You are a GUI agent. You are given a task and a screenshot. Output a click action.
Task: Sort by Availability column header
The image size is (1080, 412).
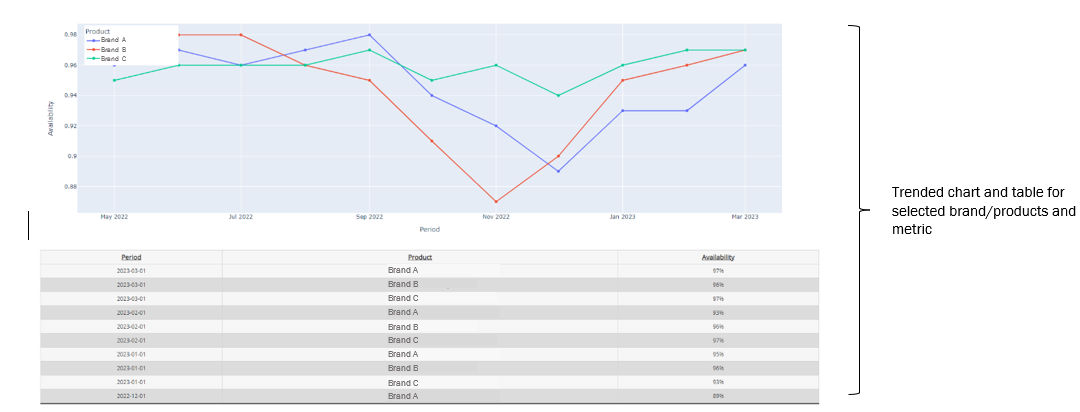pyautogui.click(x=718, y=257)
